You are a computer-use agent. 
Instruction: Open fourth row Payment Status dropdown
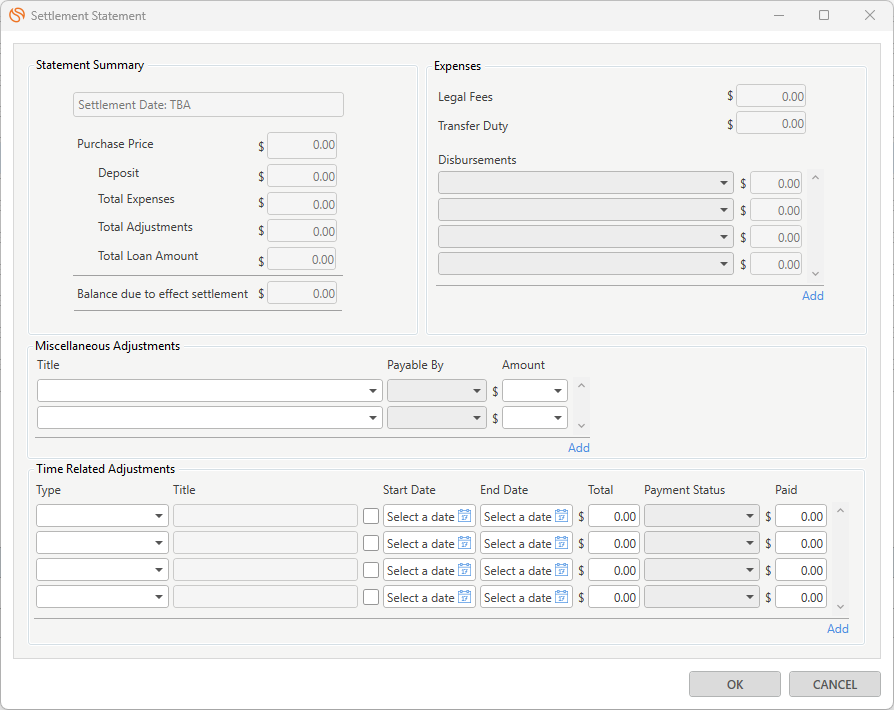(702, 597)
